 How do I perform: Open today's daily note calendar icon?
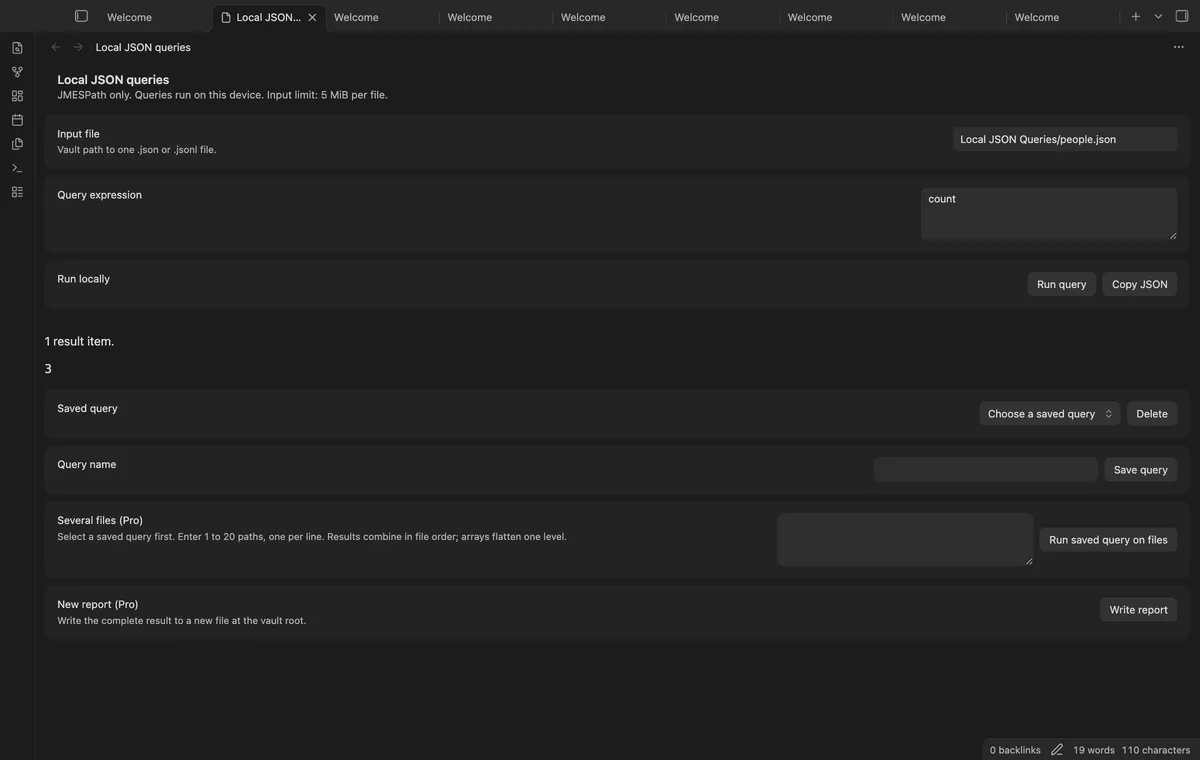tap(17, 120)
